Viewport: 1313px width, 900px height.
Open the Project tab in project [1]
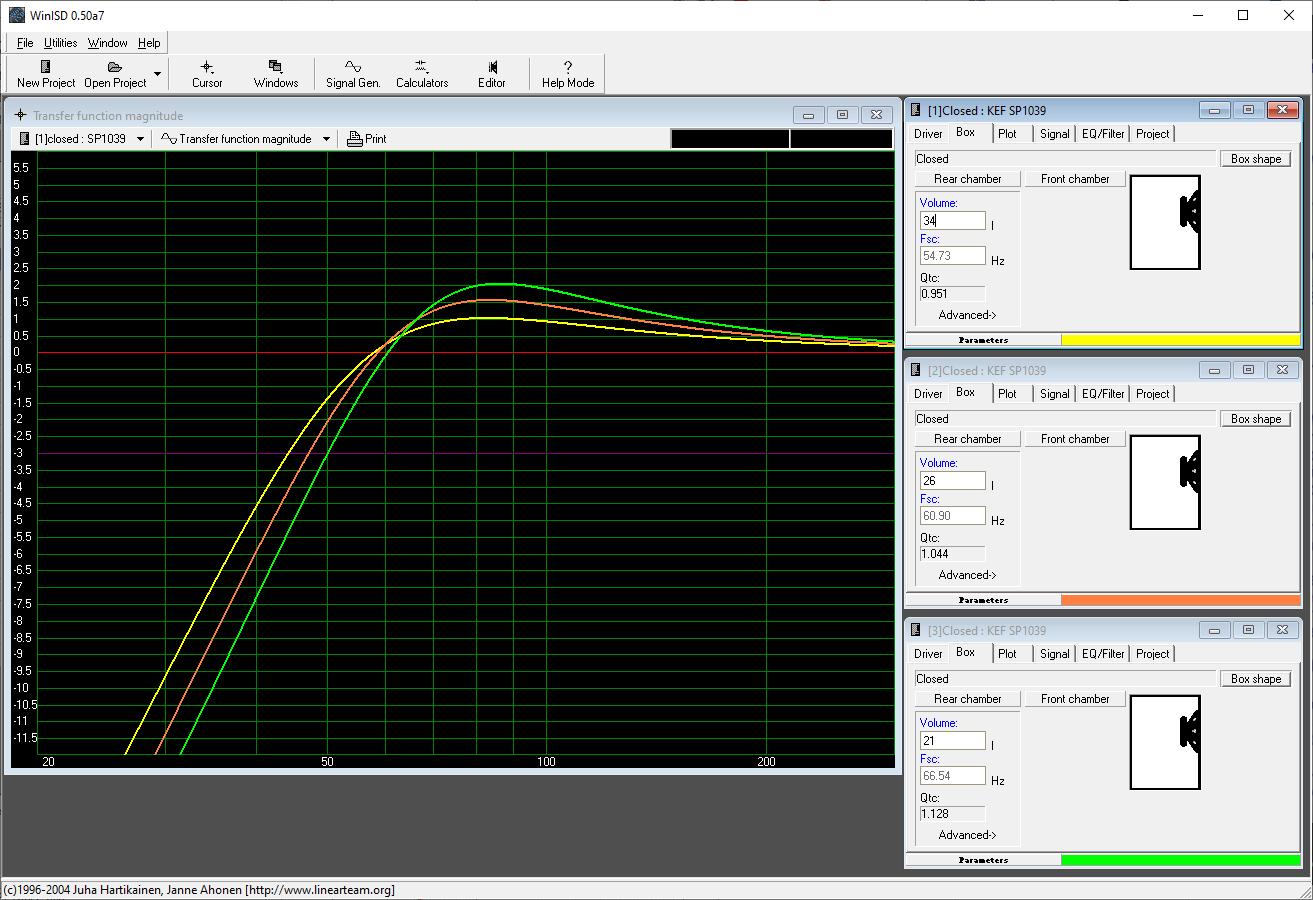point(1152,134)
